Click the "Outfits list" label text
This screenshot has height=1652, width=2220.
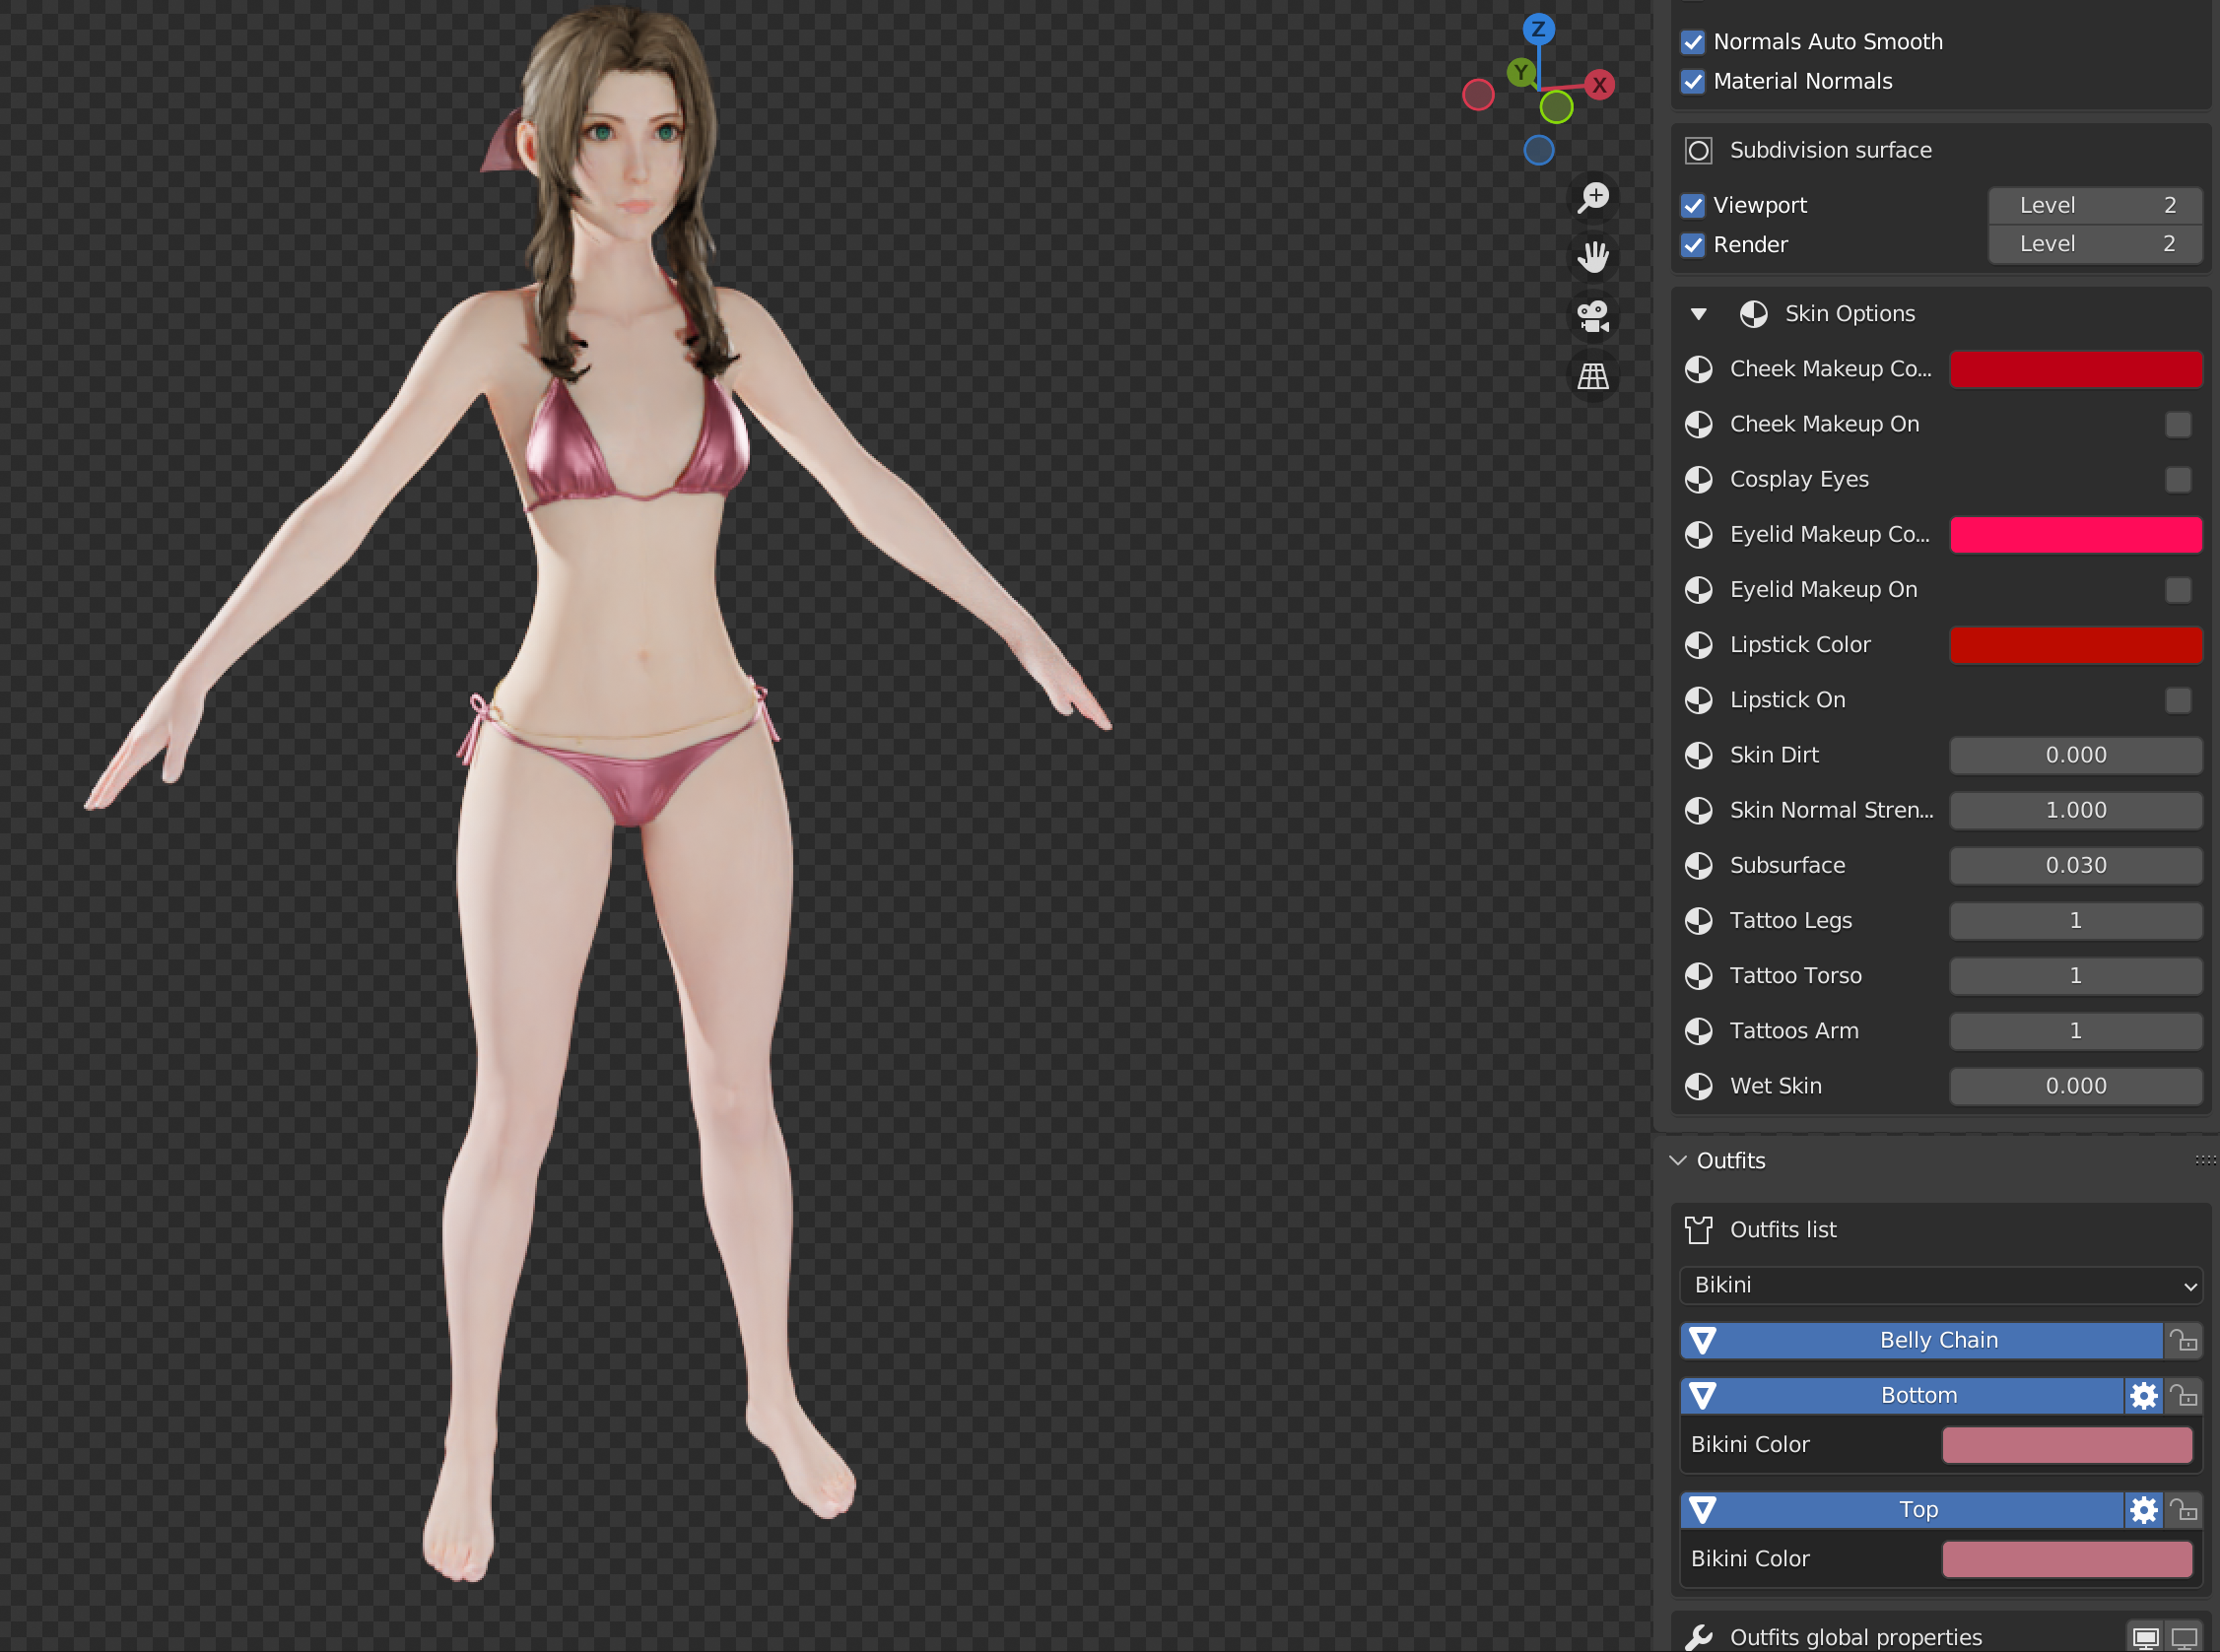1783,1230
